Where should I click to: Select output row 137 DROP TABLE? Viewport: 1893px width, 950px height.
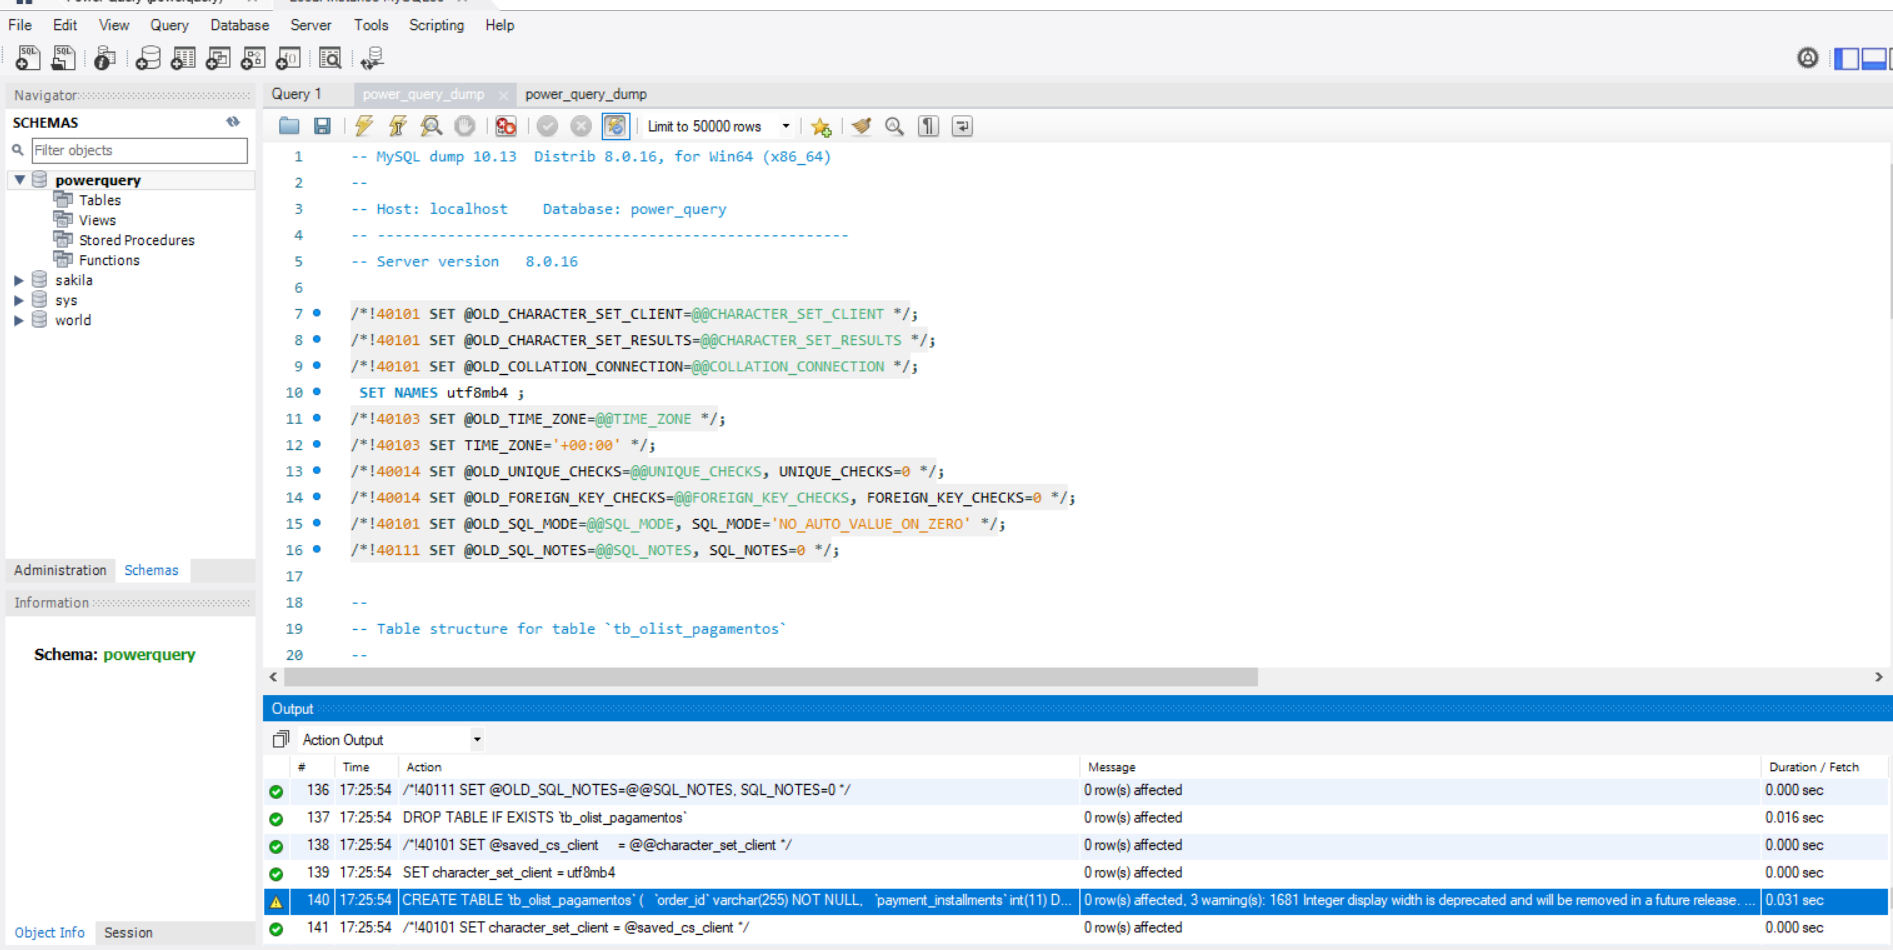[x=1076, y=817]
